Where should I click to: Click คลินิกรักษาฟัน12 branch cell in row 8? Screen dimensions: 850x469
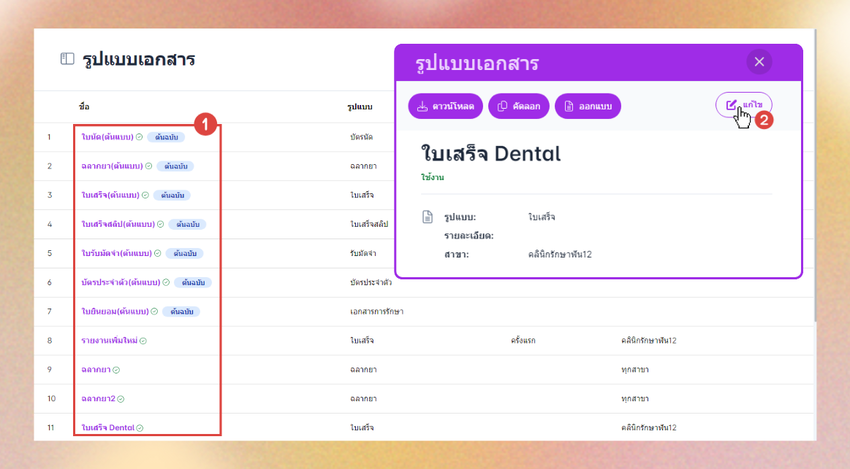[649, 340]
